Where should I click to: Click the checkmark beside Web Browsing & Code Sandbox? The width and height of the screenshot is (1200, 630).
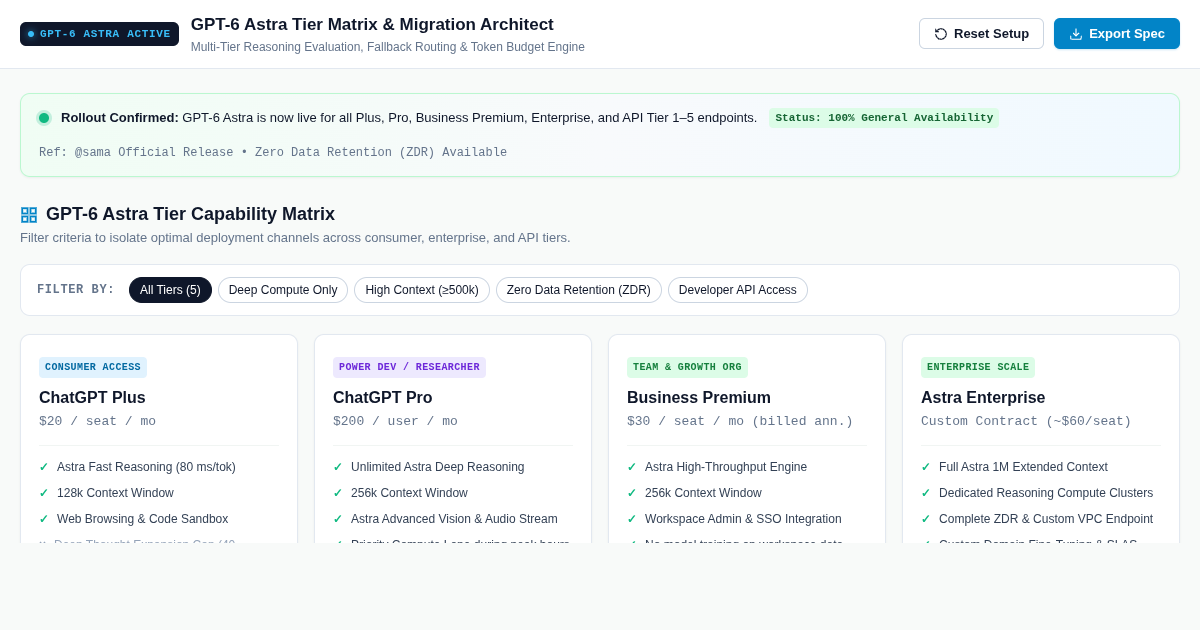[x=44, y=519]
